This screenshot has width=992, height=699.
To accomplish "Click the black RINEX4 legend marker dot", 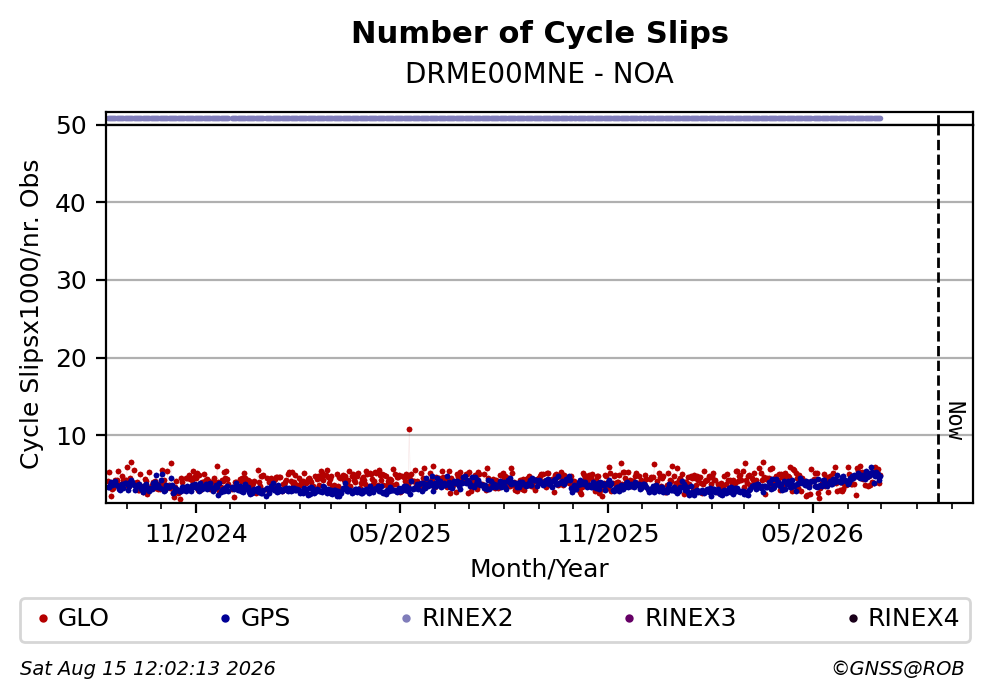I will (853, 619).
